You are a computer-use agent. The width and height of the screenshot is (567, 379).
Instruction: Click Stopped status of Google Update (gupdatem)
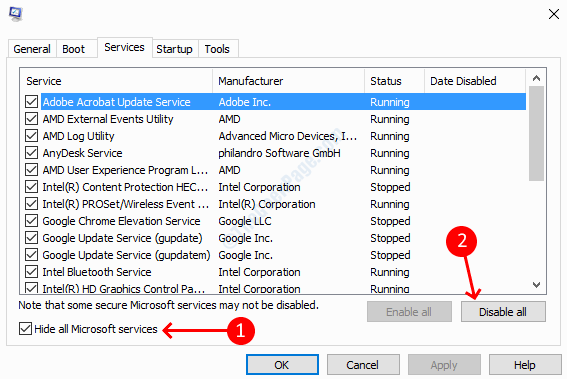(390, 255)
